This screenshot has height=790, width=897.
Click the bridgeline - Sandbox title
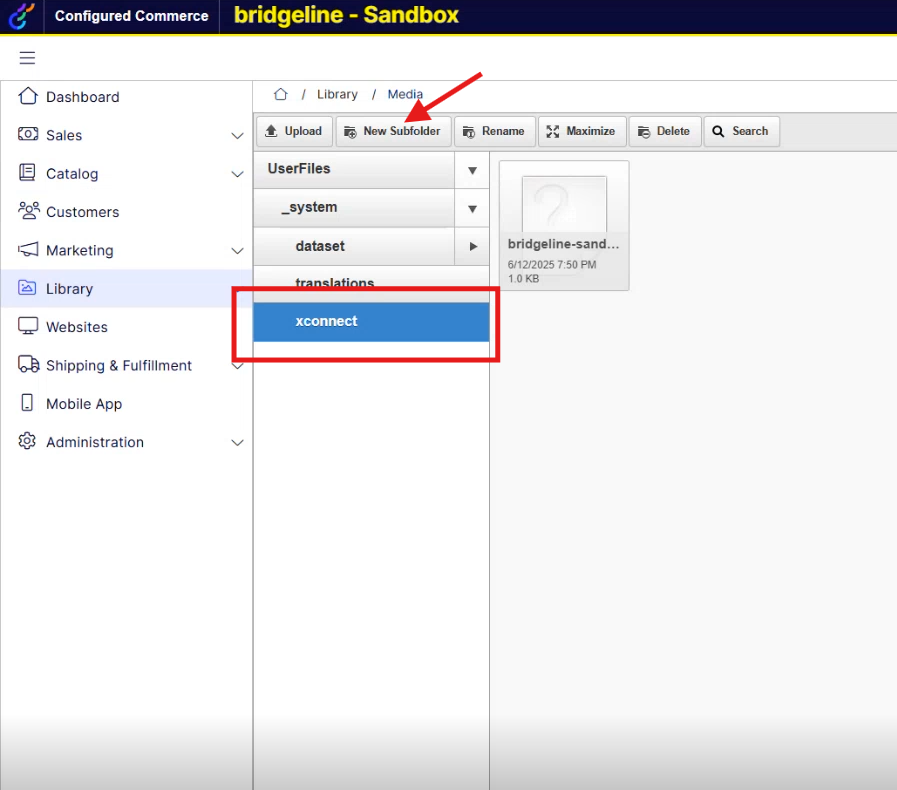(347, 15)
